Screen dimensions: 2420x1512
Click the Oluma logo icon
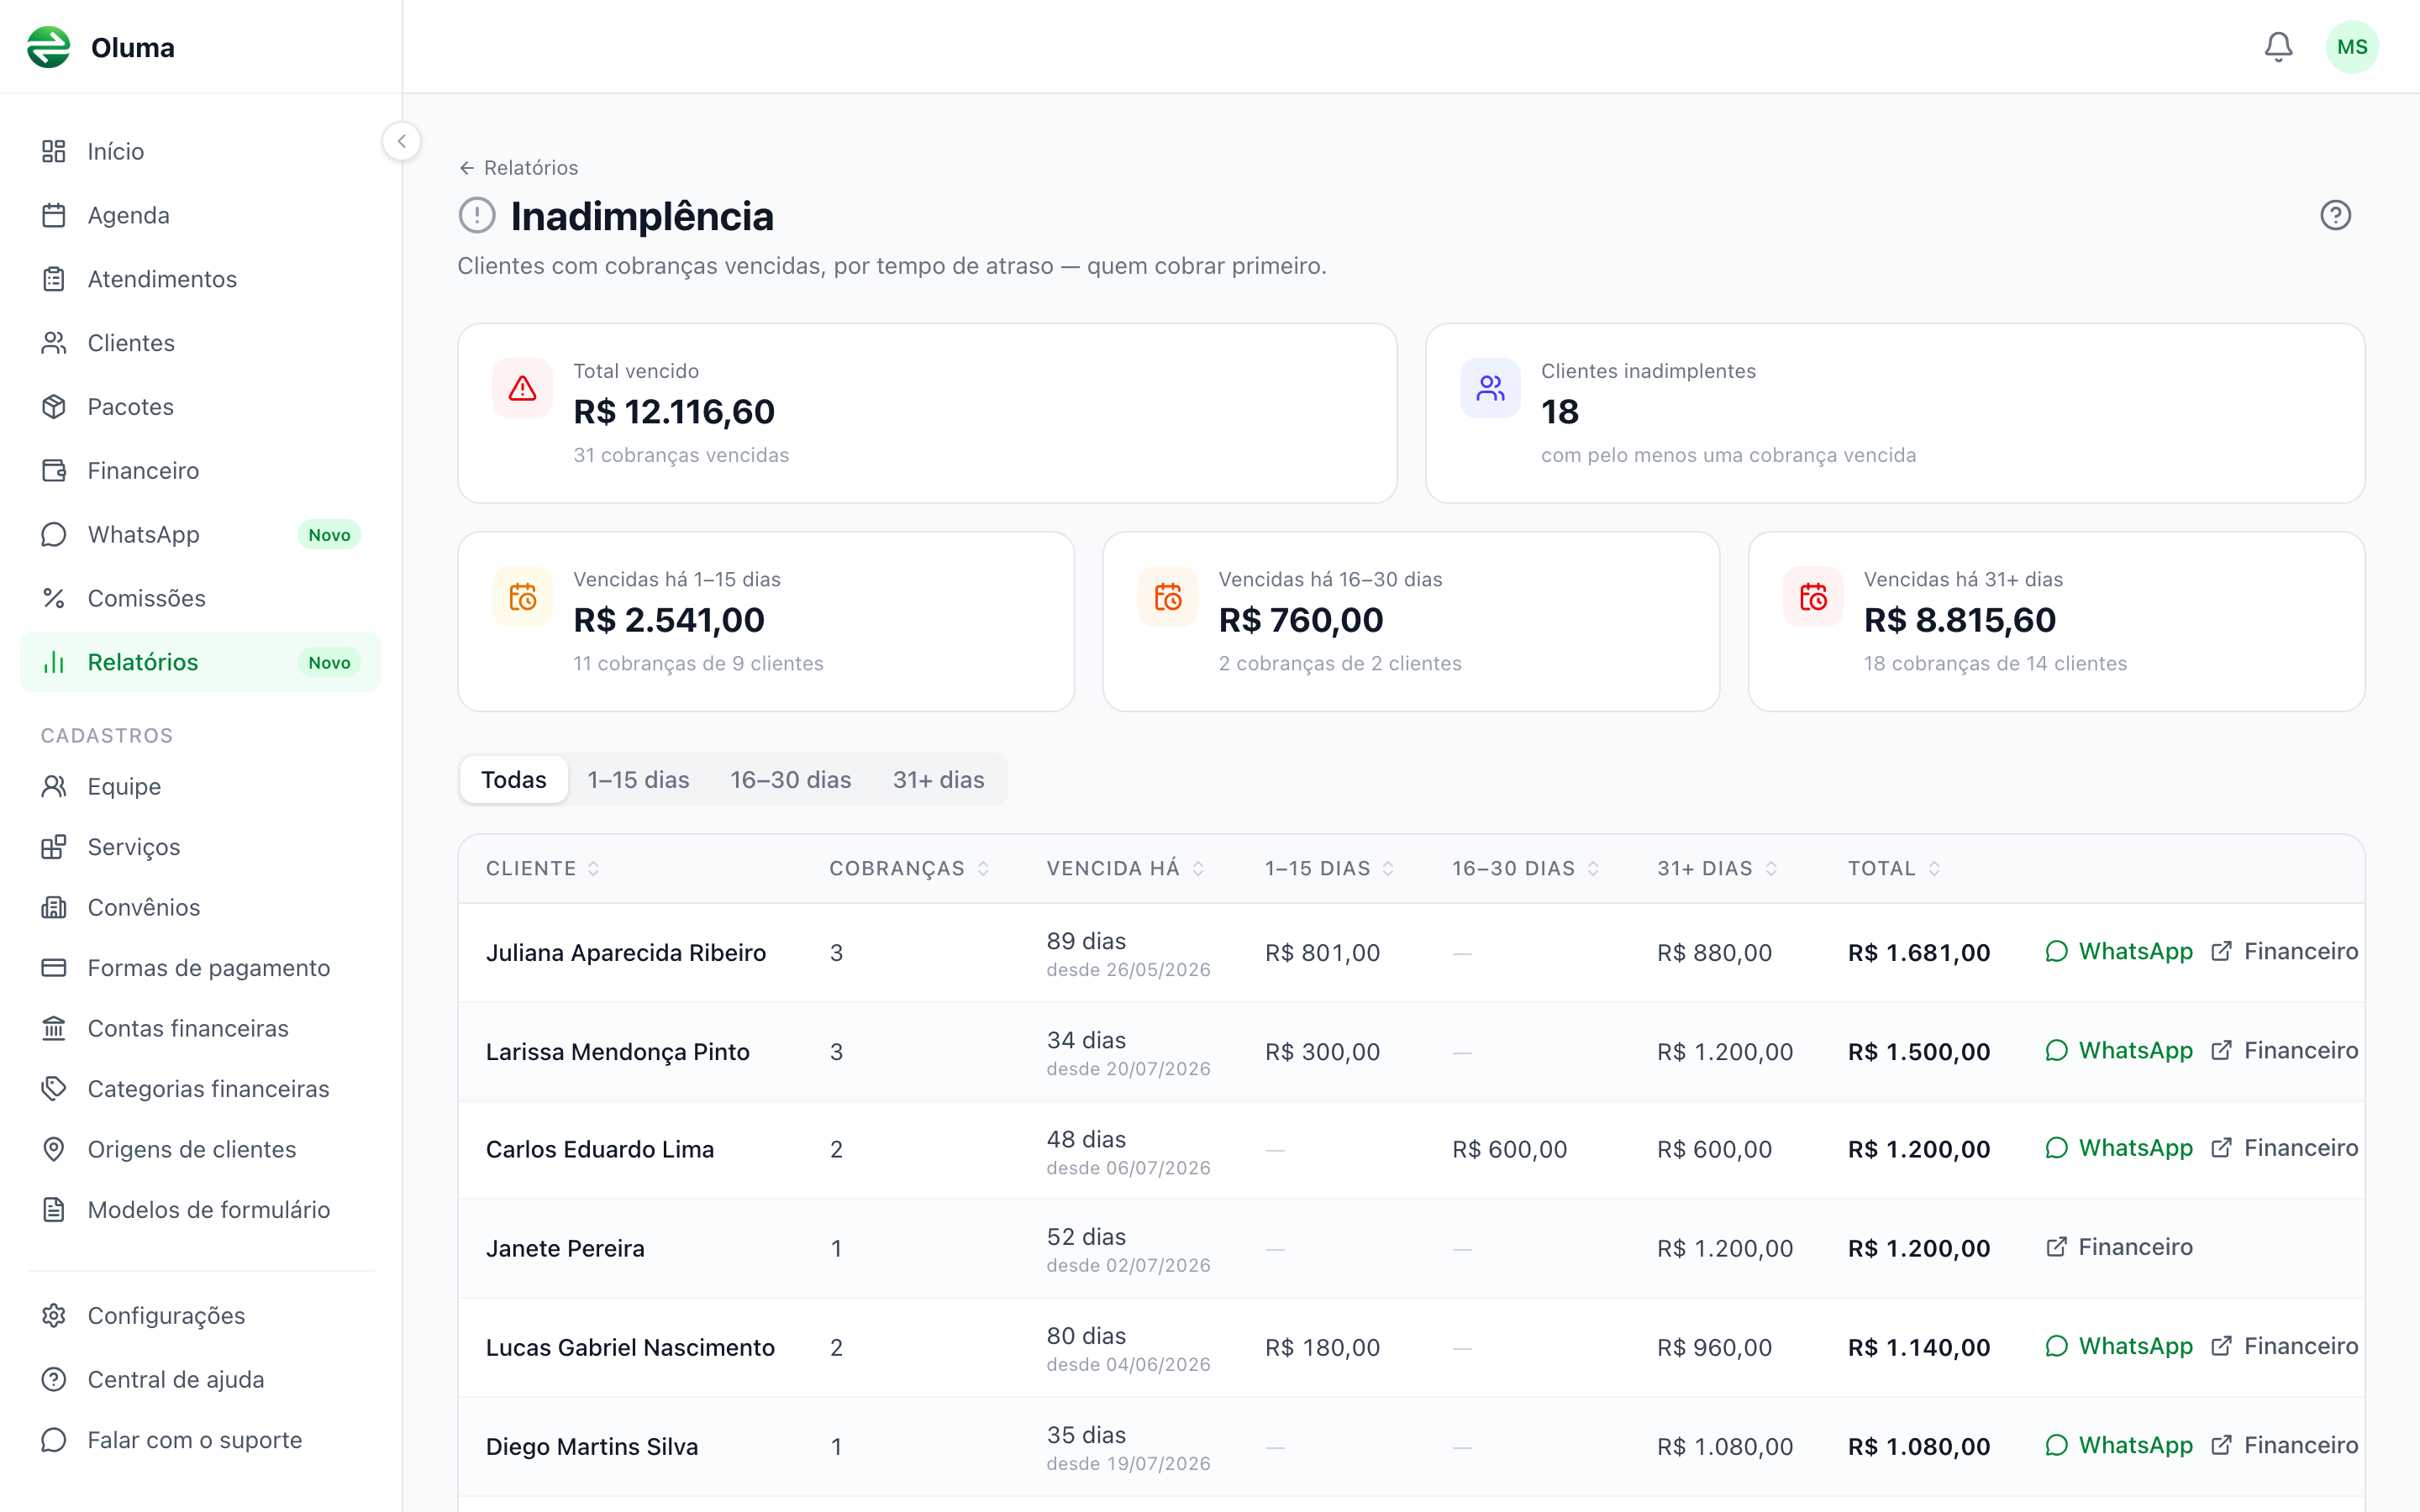click(x=49, y=47)
